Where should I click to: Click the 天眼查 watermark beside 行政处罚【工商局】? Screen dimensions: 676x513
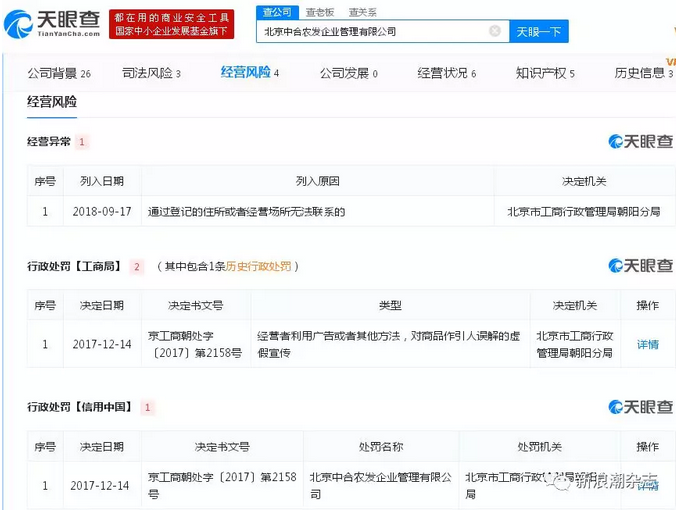click(x=640, y=266)
